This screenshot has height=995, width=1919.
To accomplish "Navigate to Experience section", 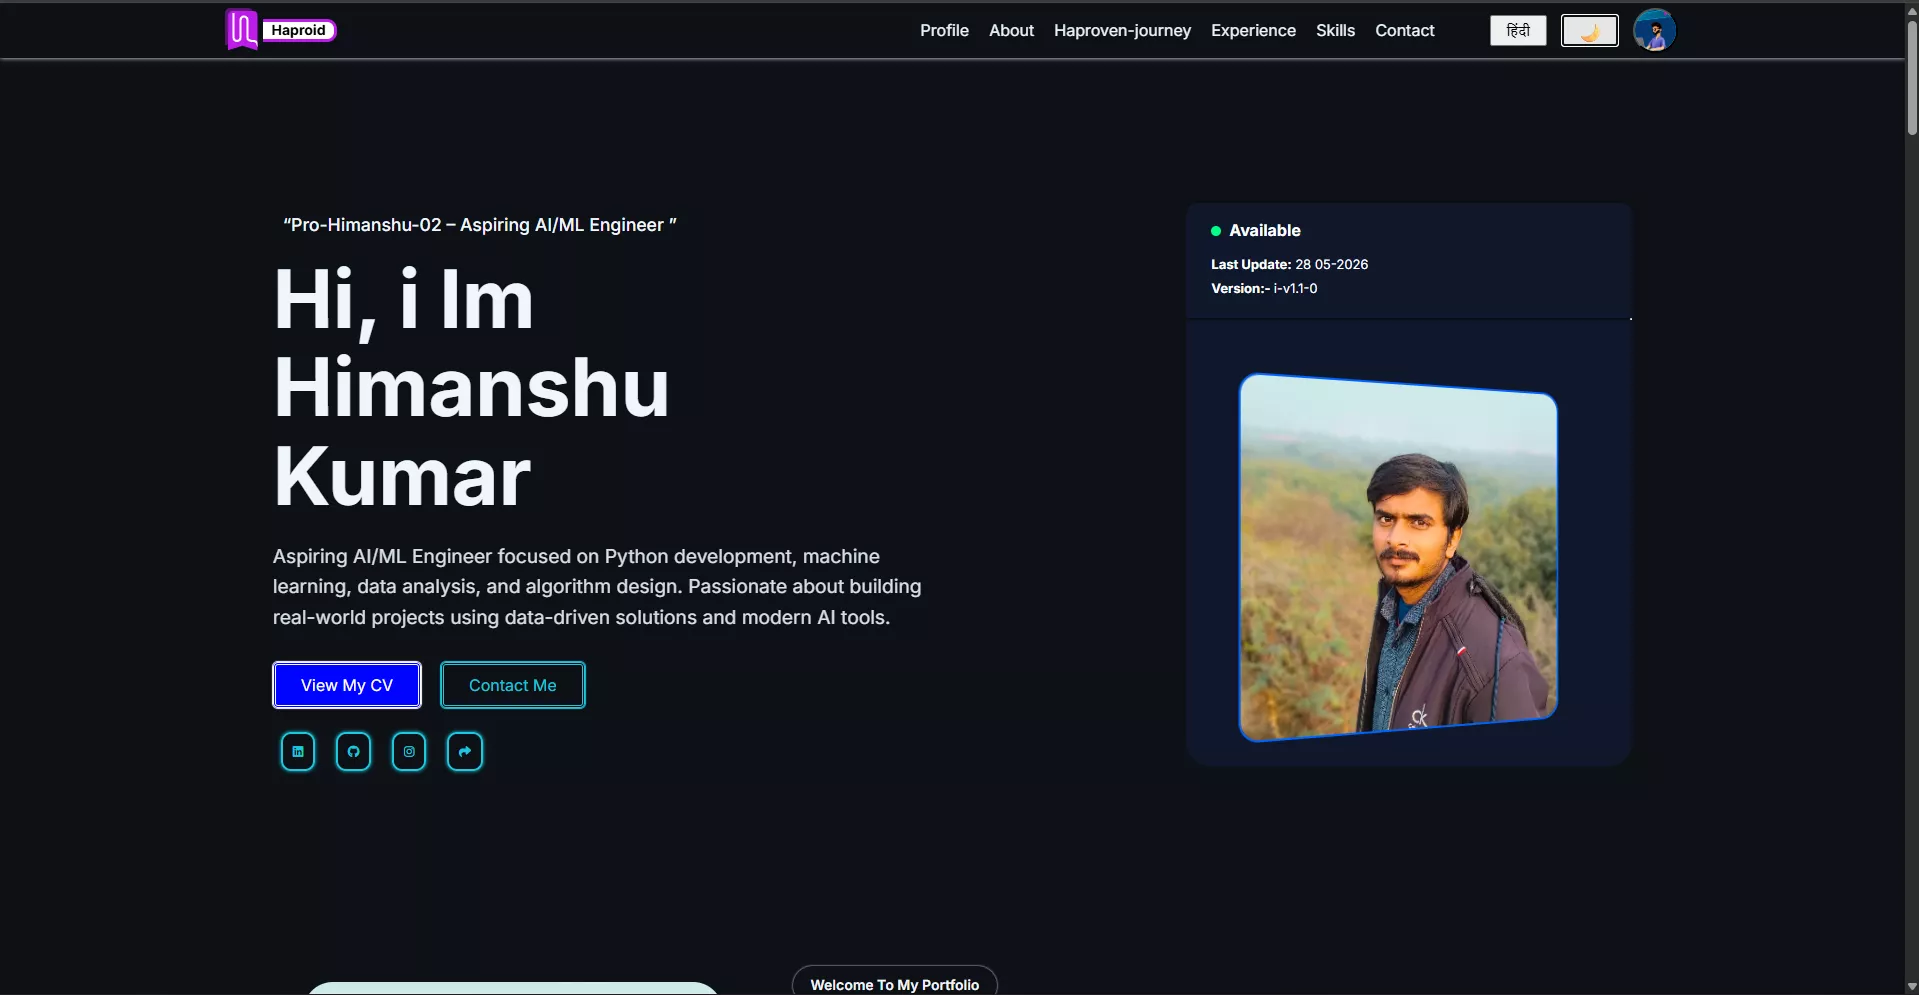I will point(1253,31).
